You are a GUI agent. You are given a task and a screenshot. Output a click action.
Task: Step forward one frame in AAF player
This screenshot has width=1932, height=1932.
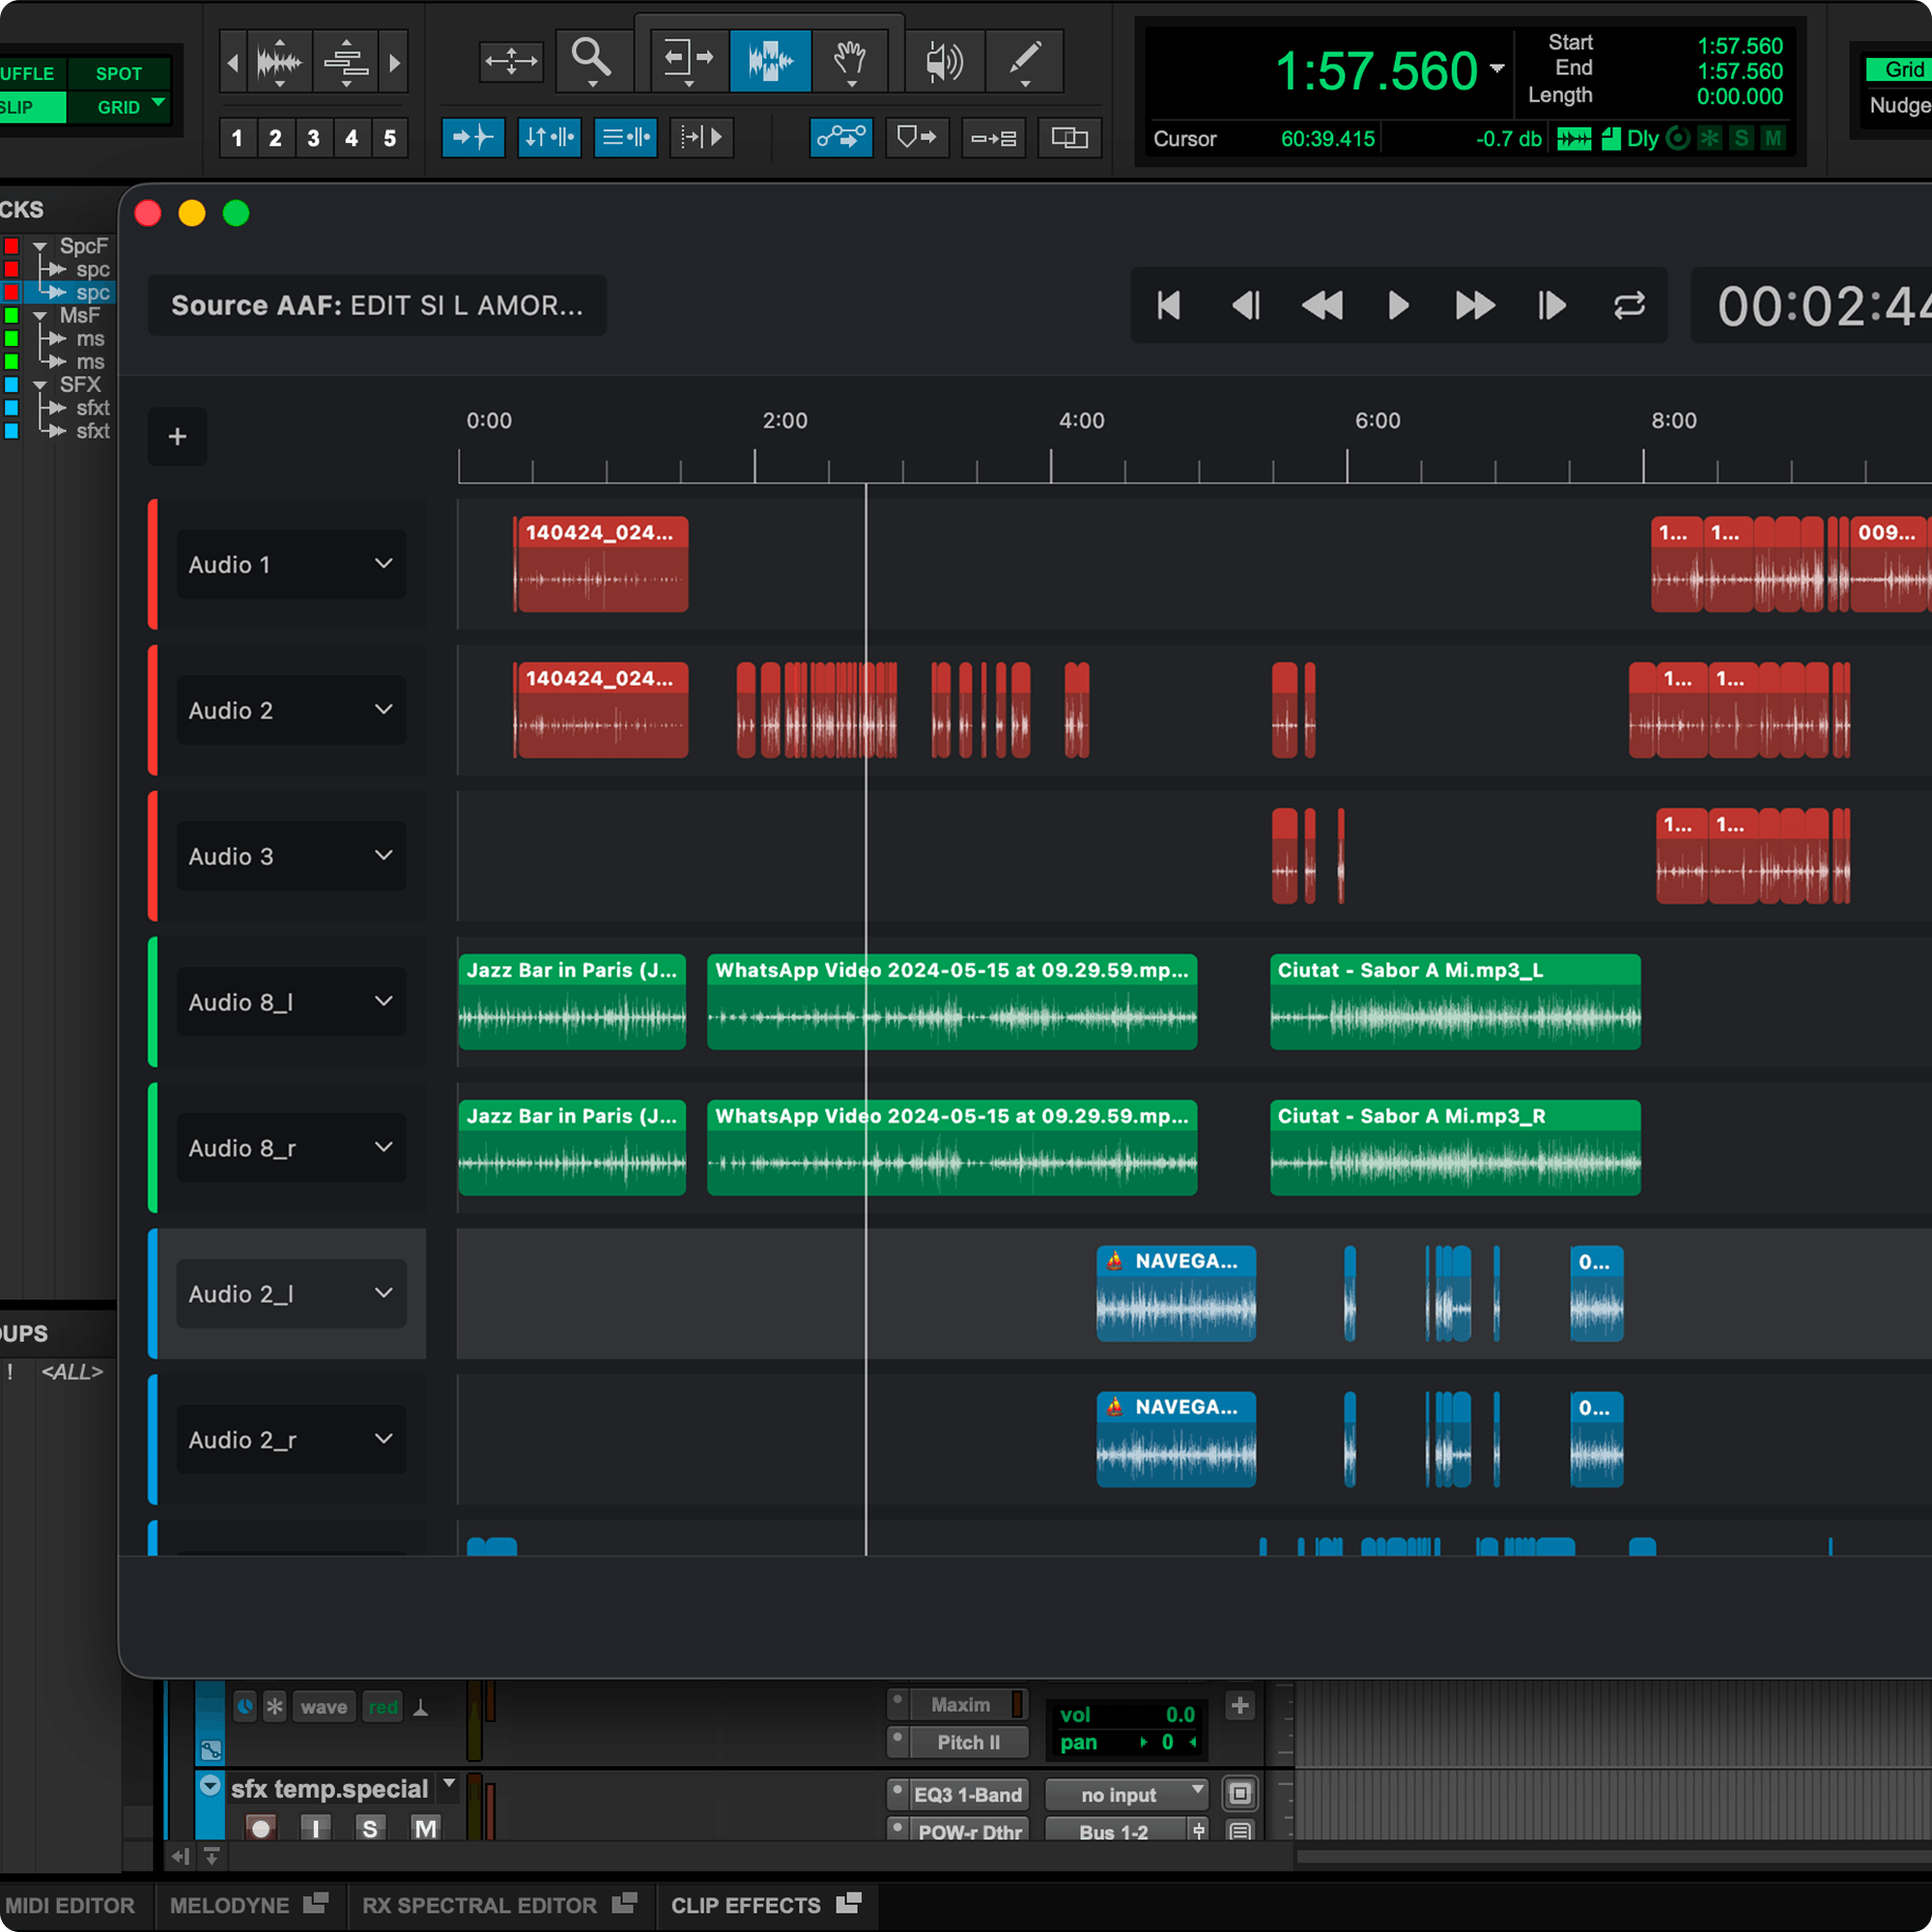(1552, 305)
